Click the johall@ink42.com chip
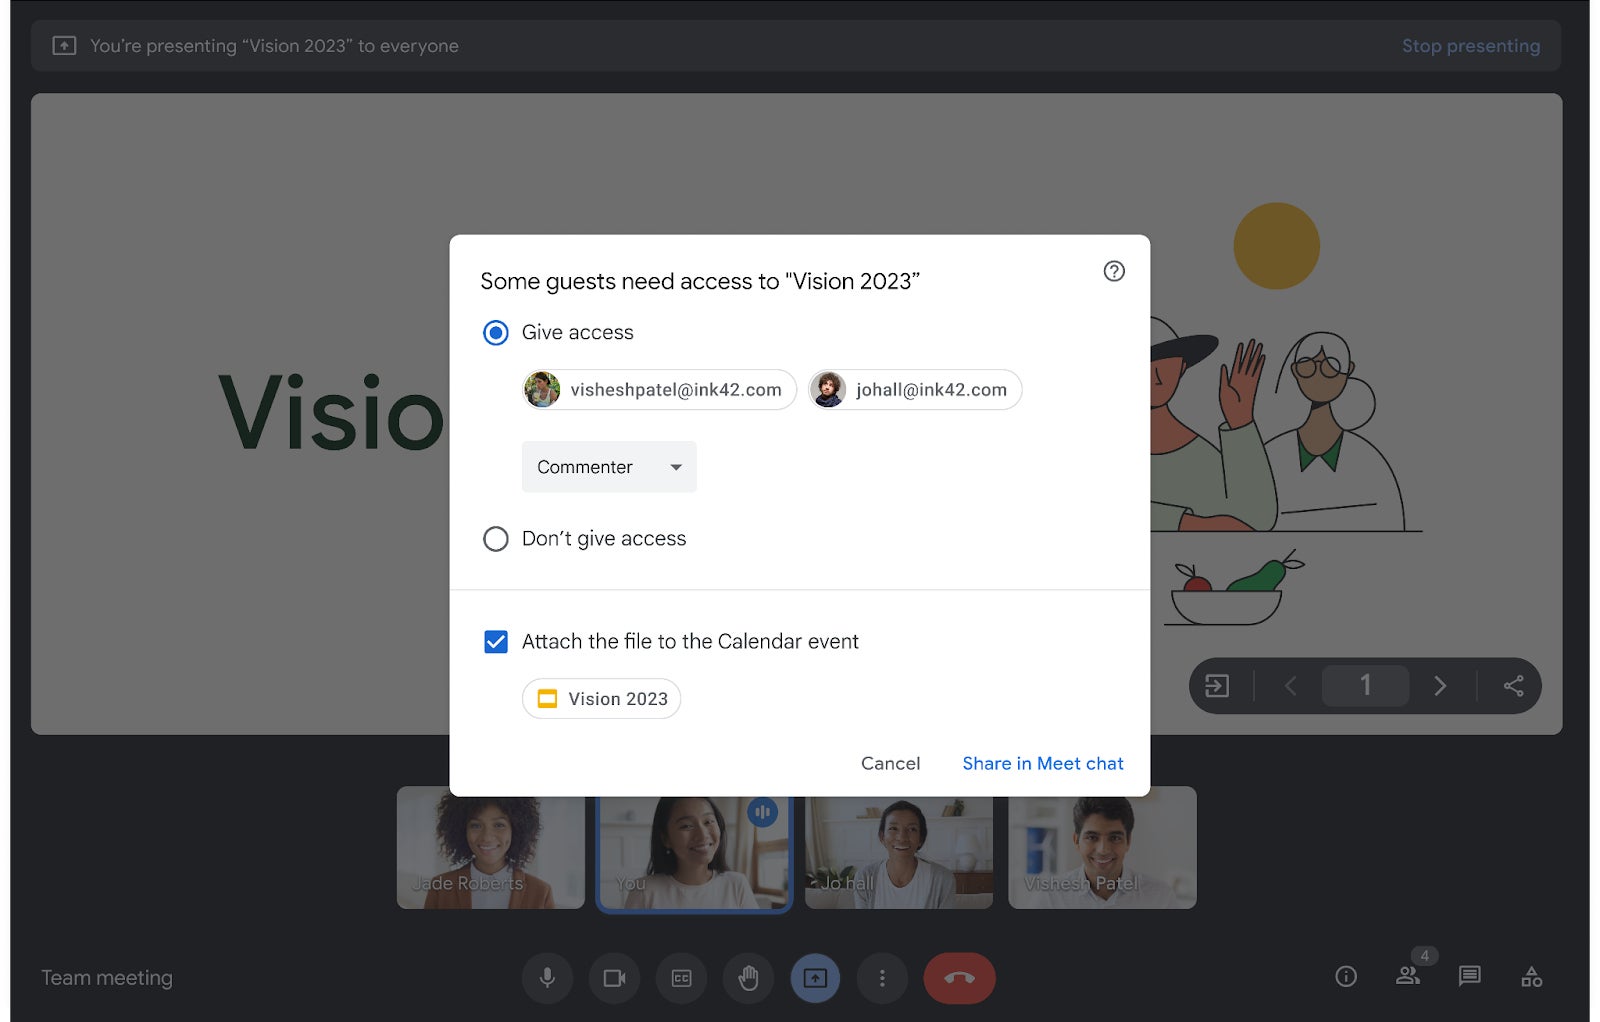Viewport: 1600px width, 1022px height. click(x=915, y=389)
